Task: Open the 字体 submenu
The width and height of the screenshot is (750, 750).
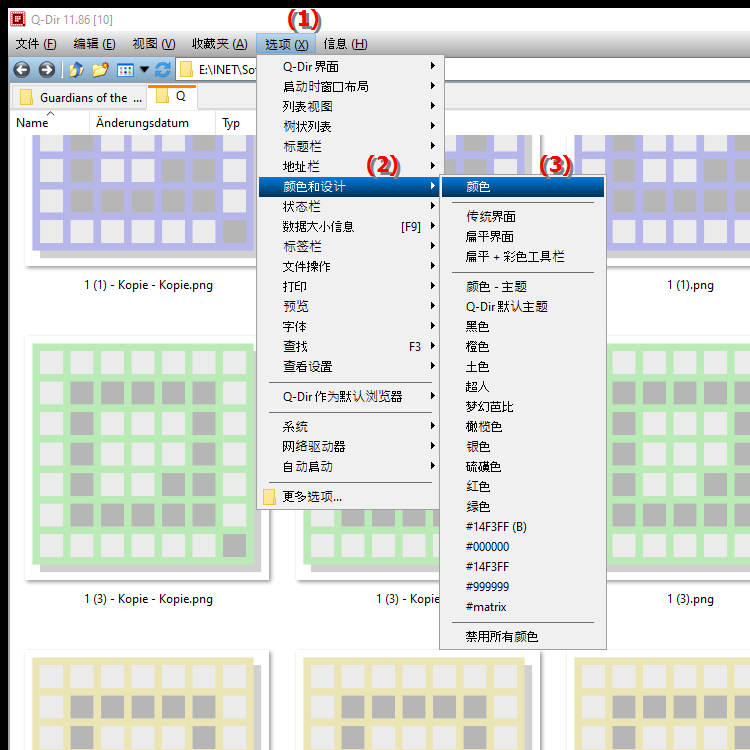Action: [348, 327]
